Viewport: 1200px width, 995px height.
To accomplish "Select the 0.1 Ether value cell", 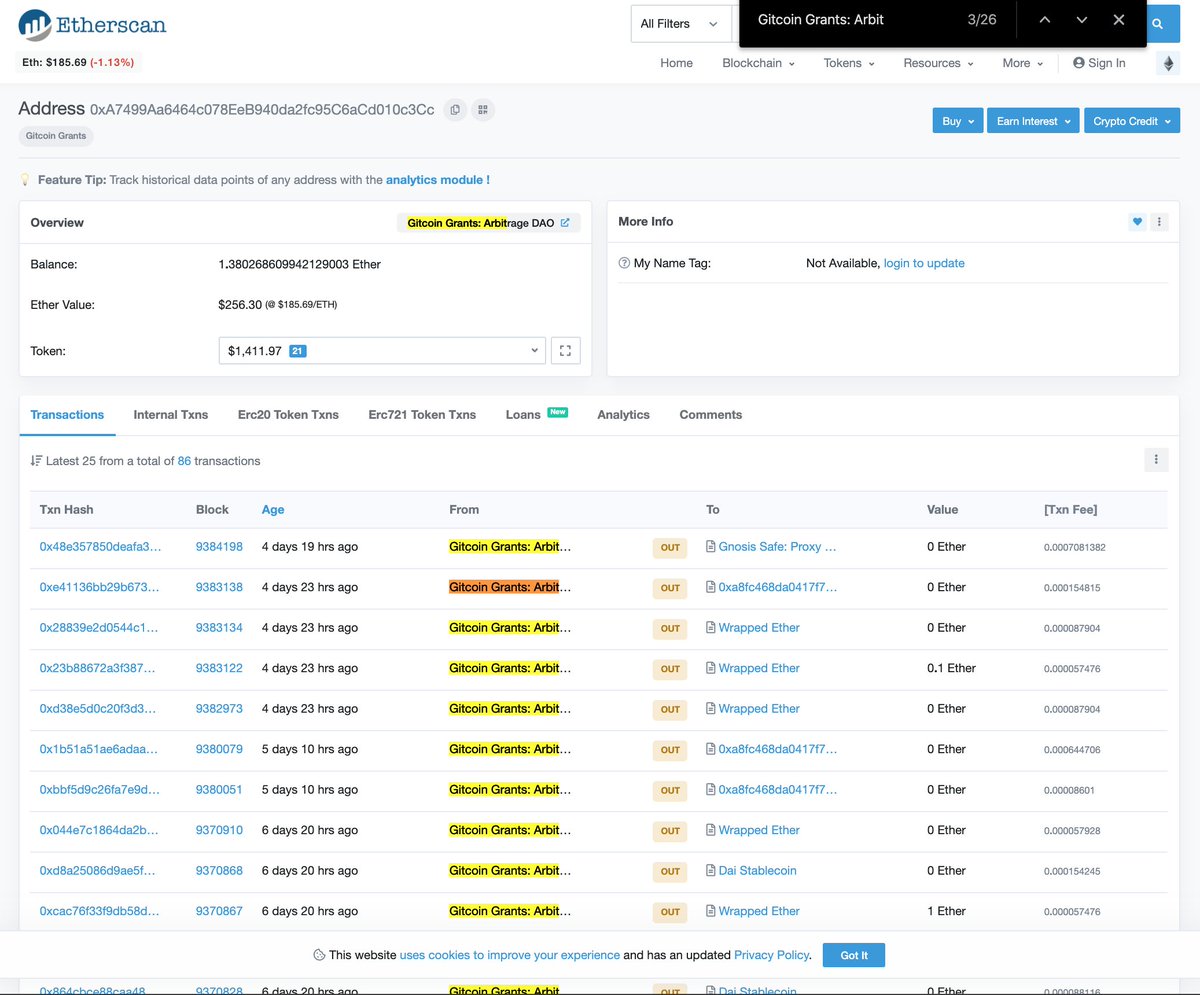I will click(951, 668).
